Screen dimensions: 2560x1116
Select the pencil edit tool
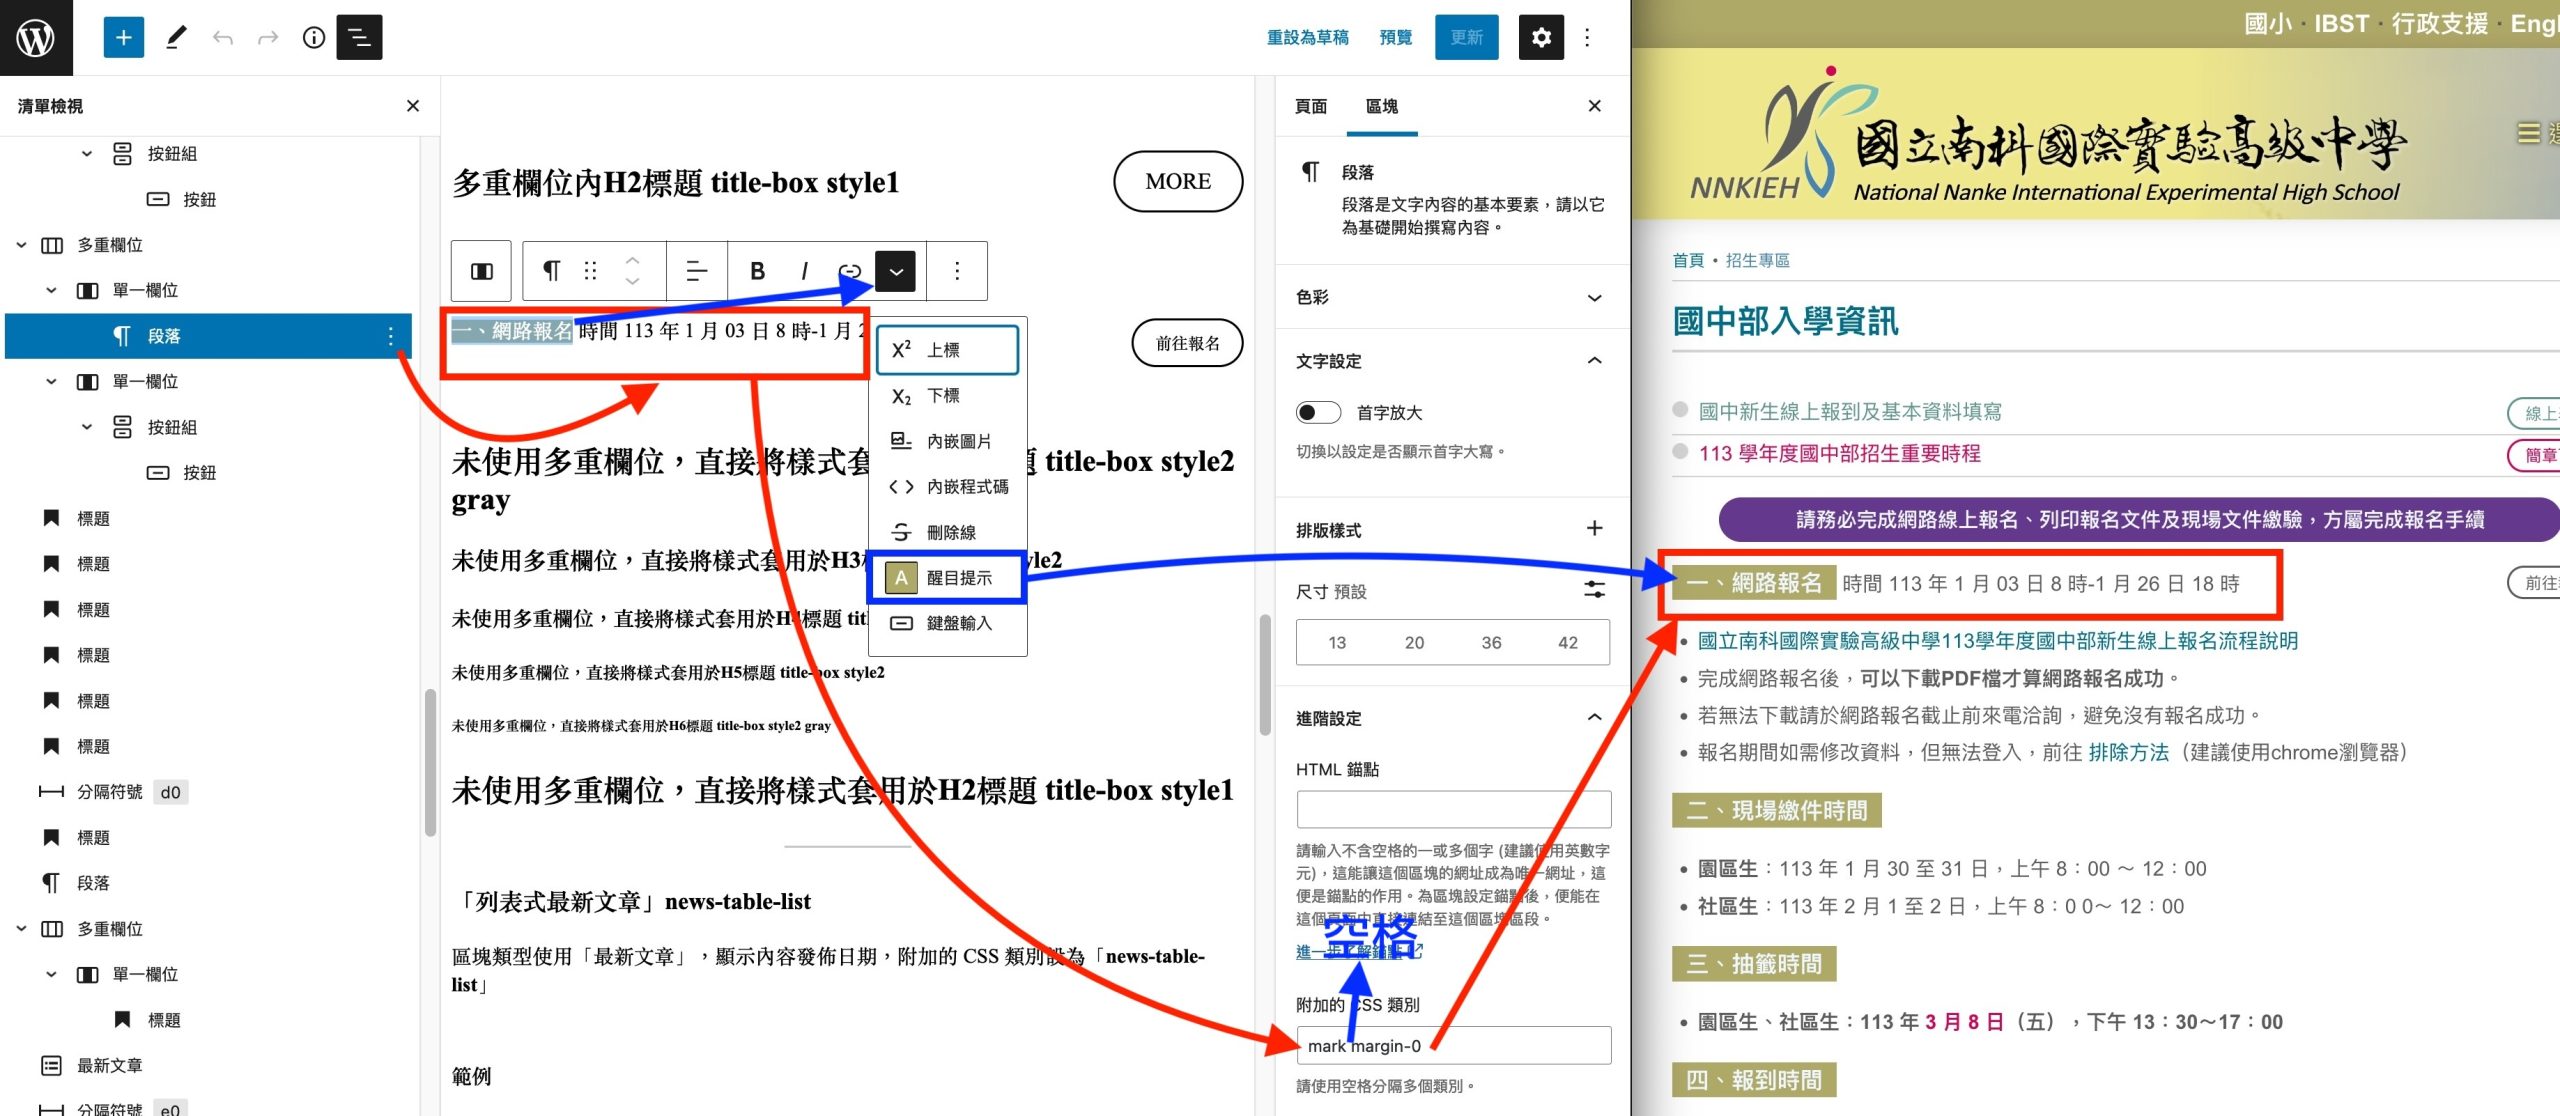[176, 38]
